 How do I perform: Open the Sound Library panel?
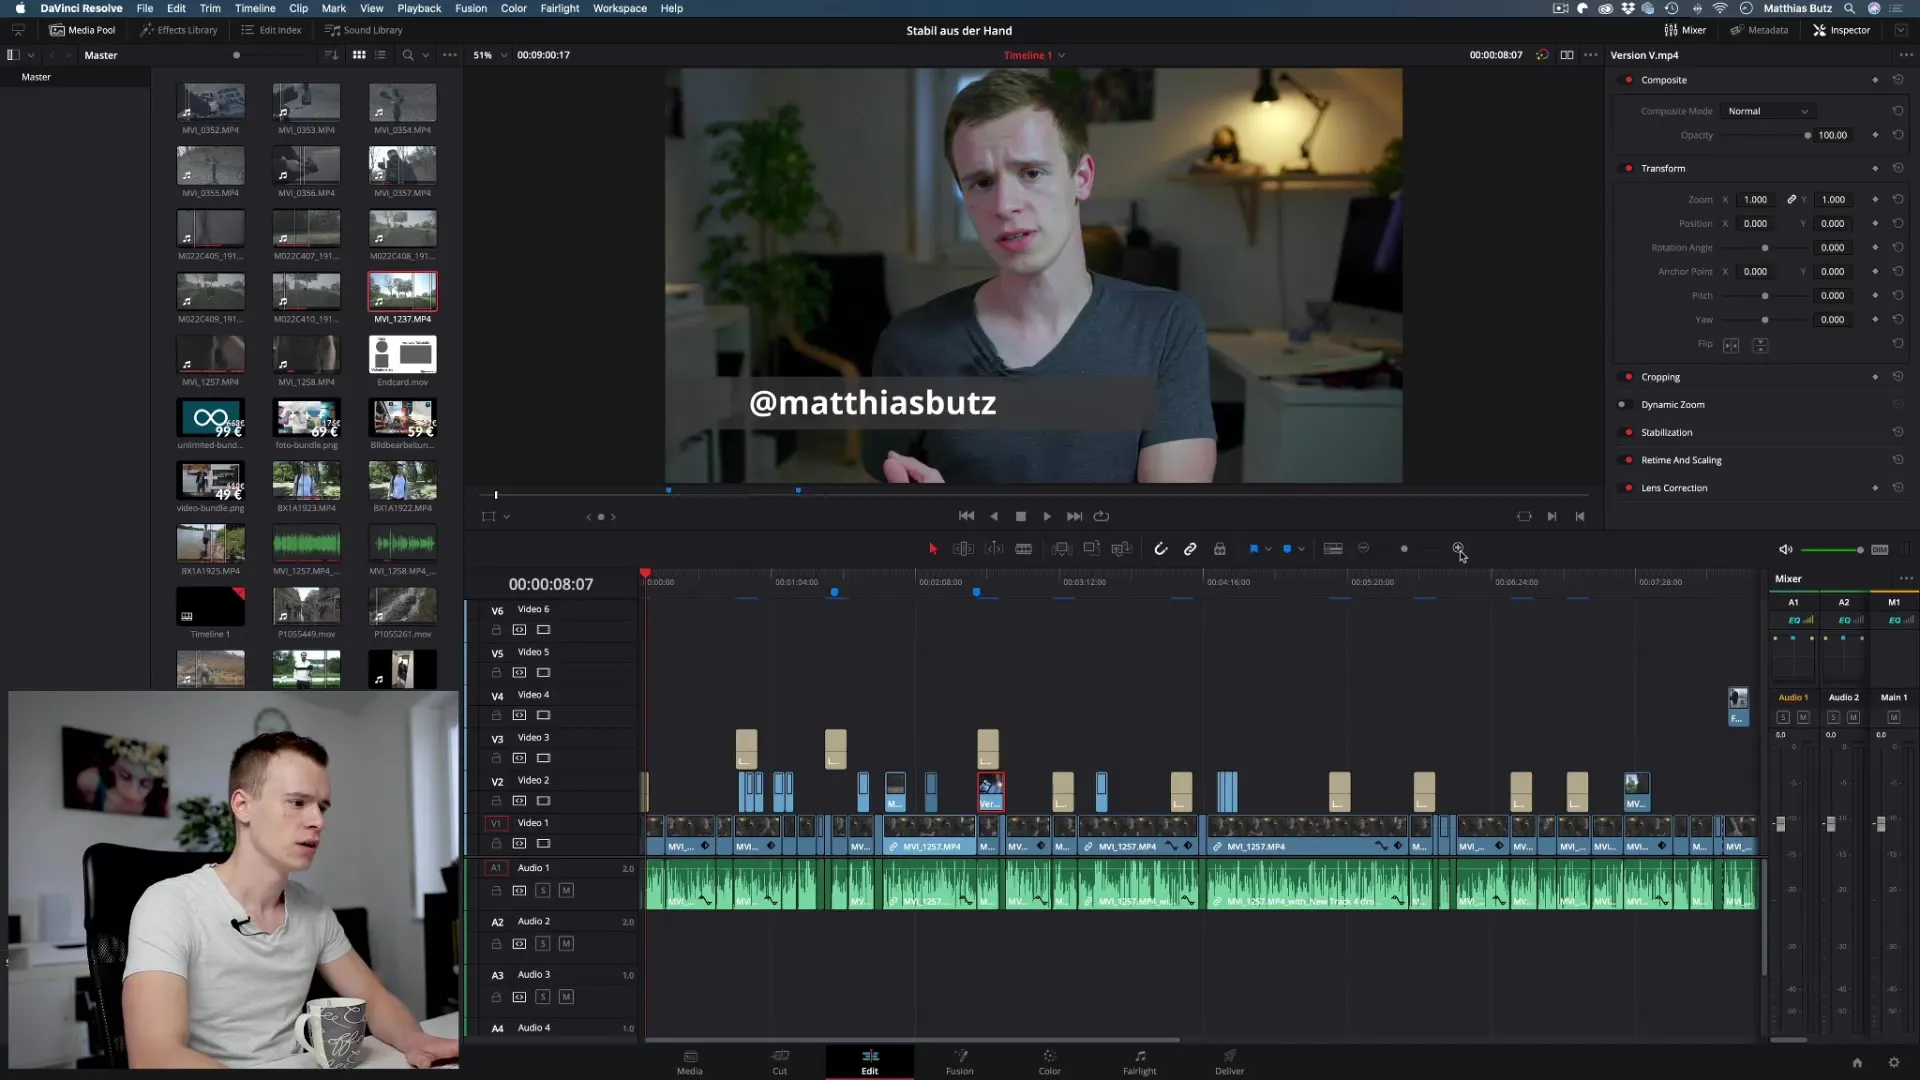point(364,30)
